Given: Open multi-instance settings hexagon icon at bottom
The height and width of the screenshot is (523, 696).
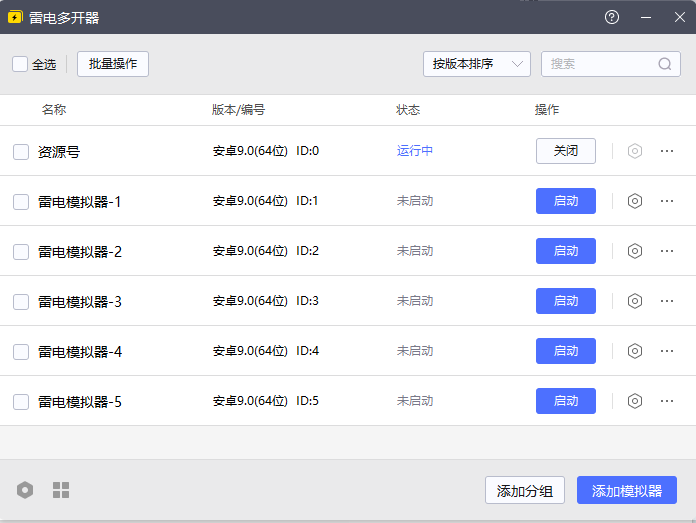Looking at the screenshot, I should (25, 490).
